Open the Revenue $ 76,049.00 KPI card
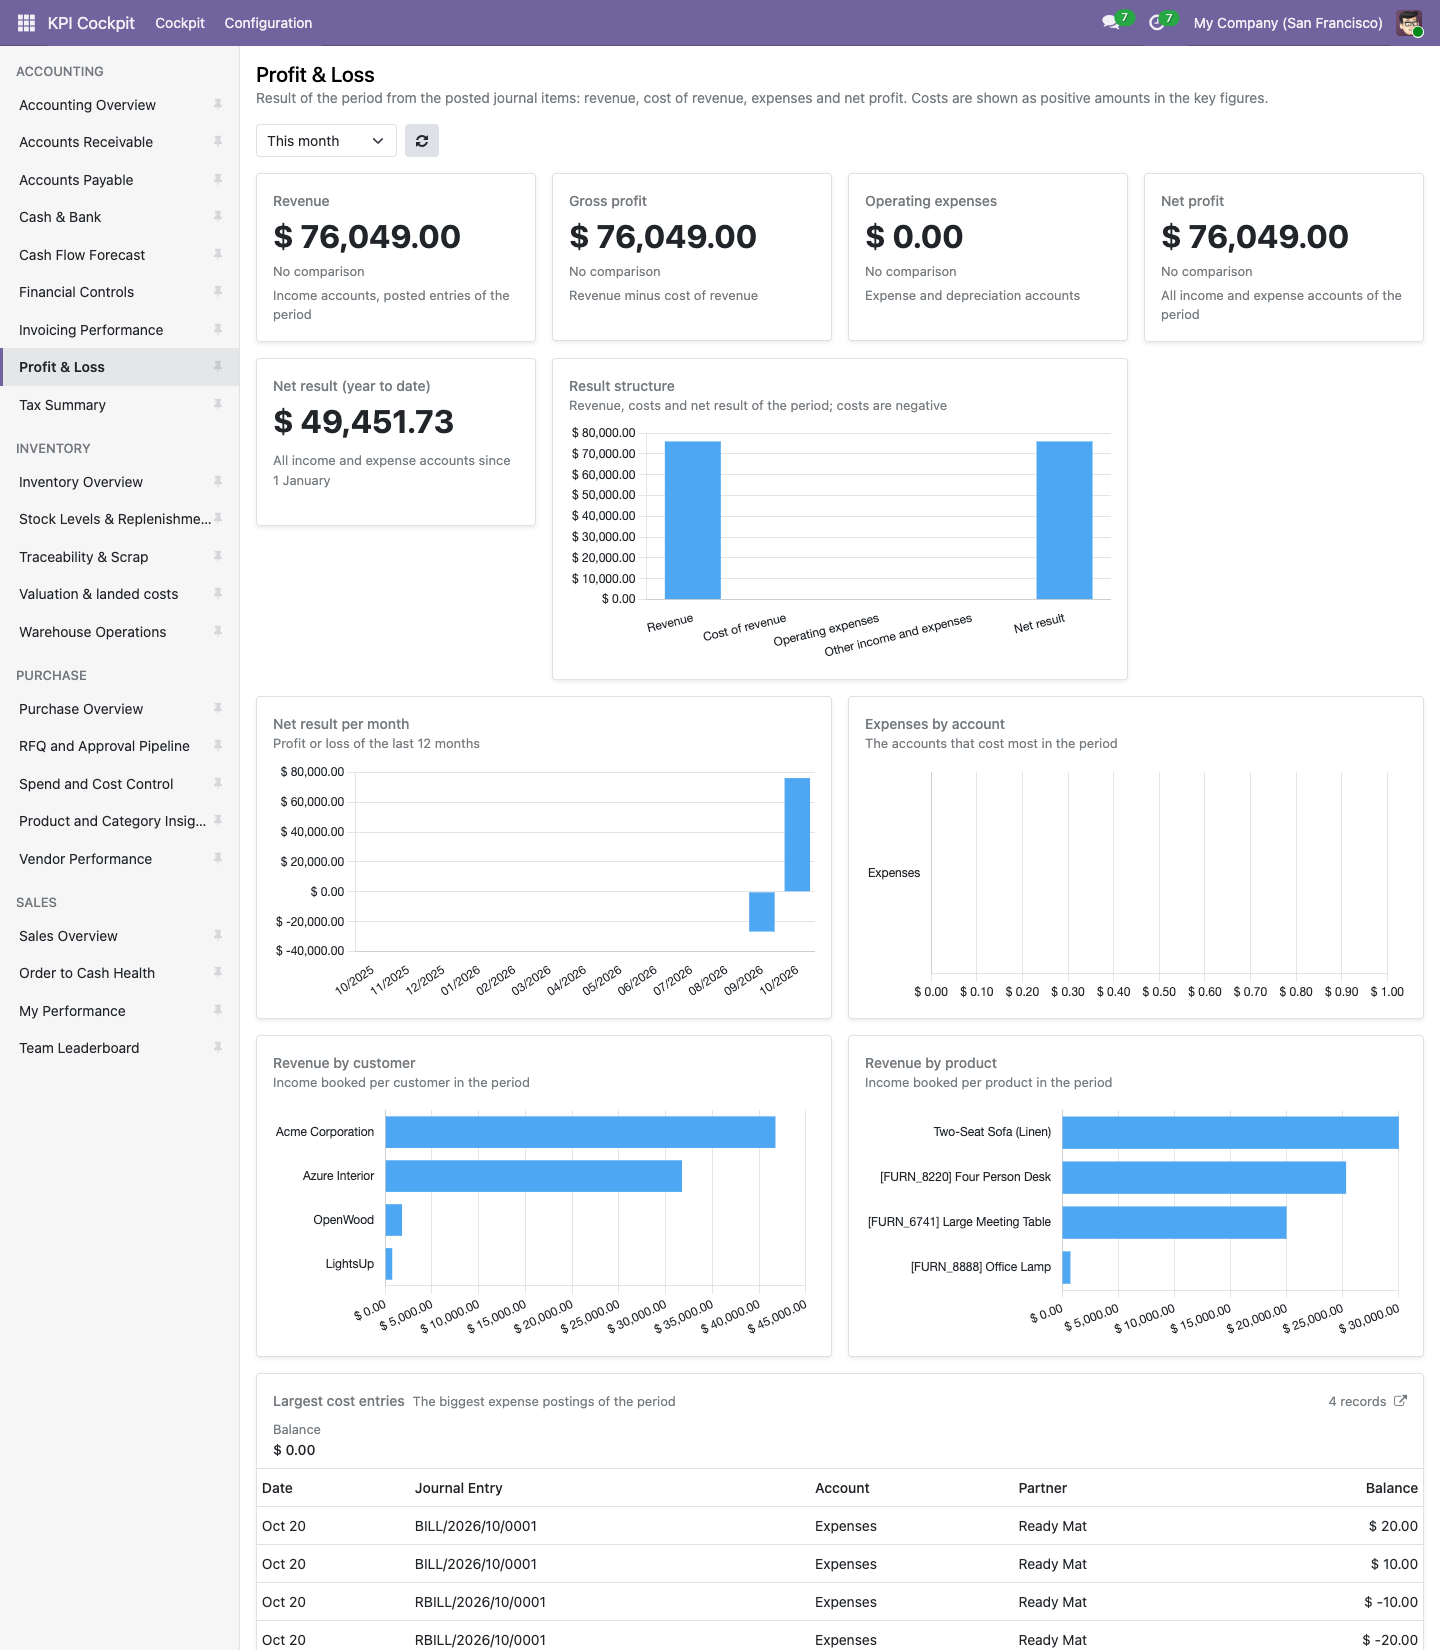The width and height of the screenshot is (1440, 1650). tap(396, 257)
